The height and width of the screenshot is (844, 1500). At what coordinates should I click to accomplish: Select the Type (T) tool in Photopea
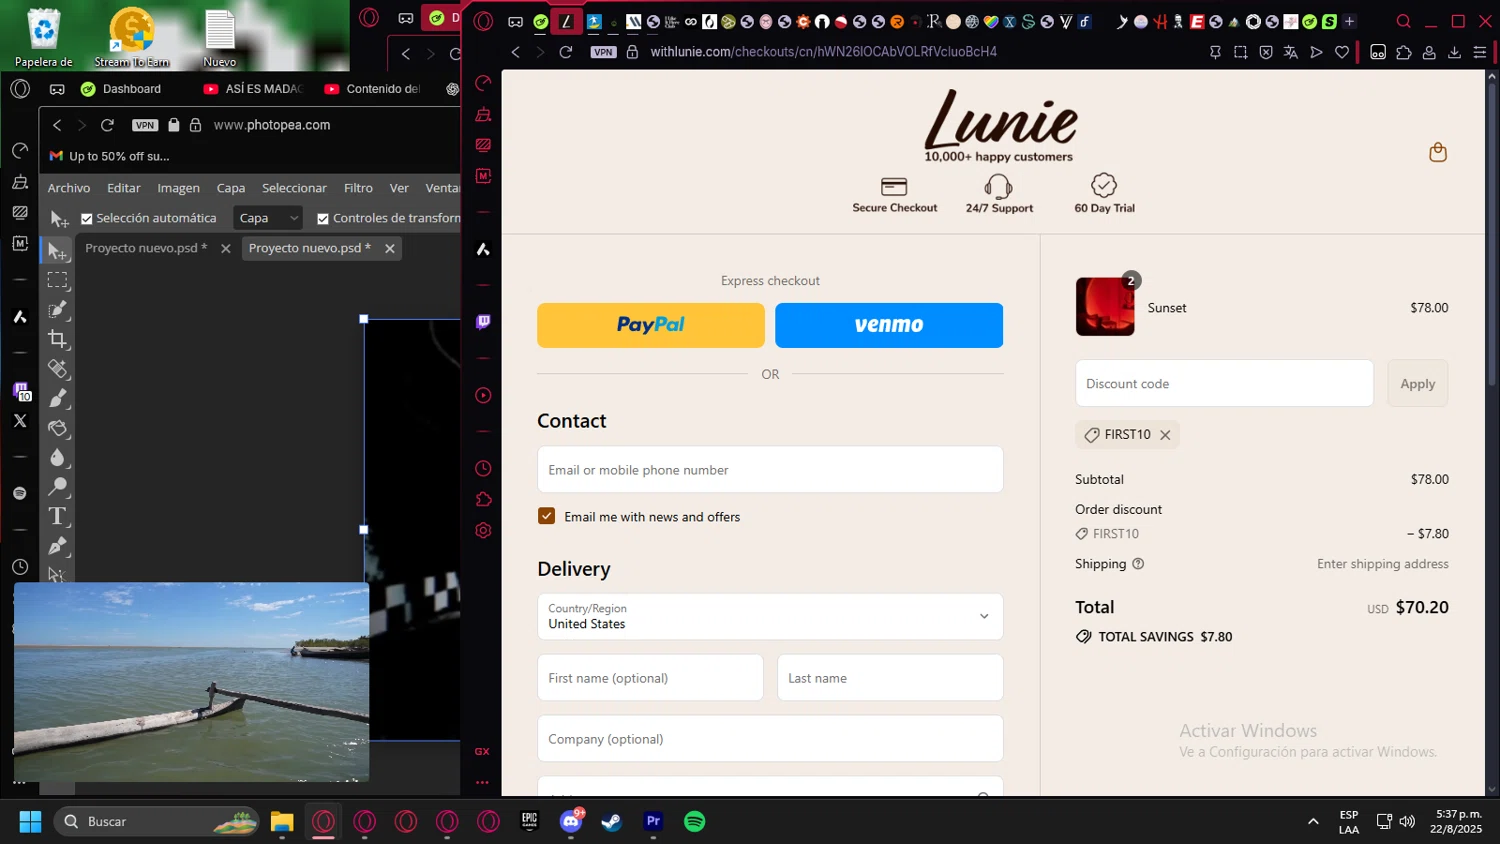pos(58,516)
